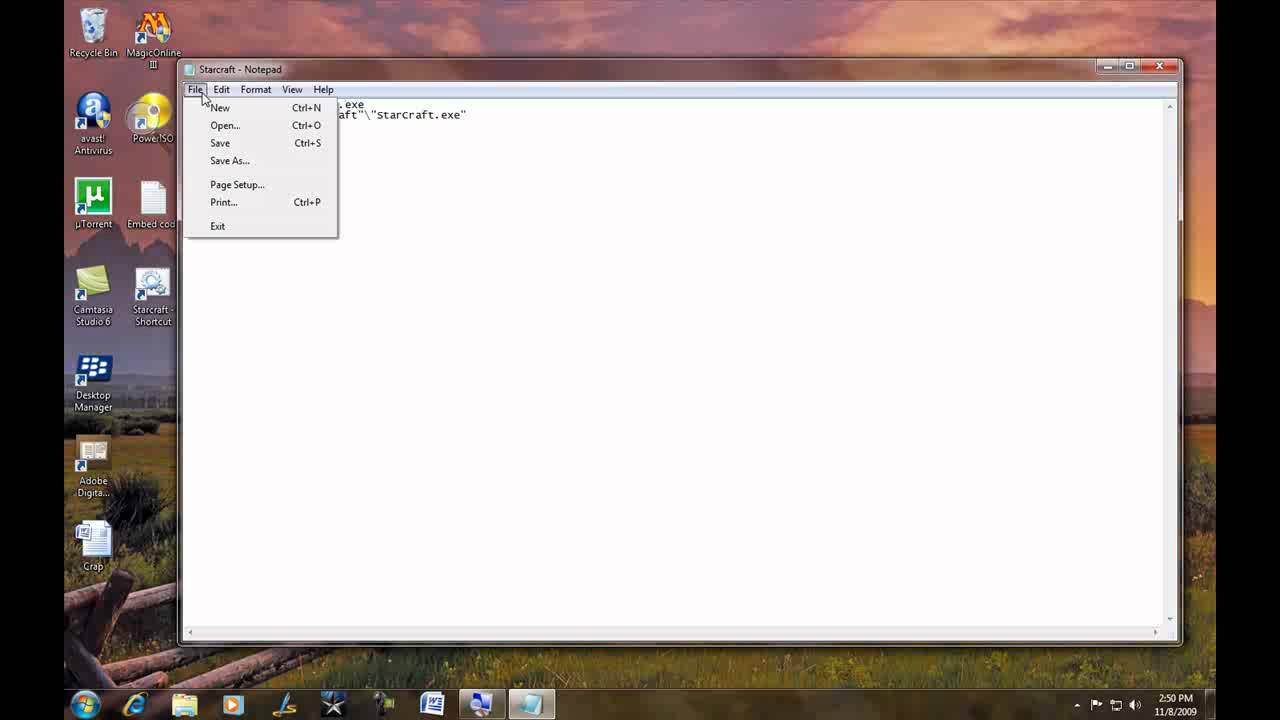Click the network tray icon
Screen dimensions: 1280x720
tap(1116, 705)
